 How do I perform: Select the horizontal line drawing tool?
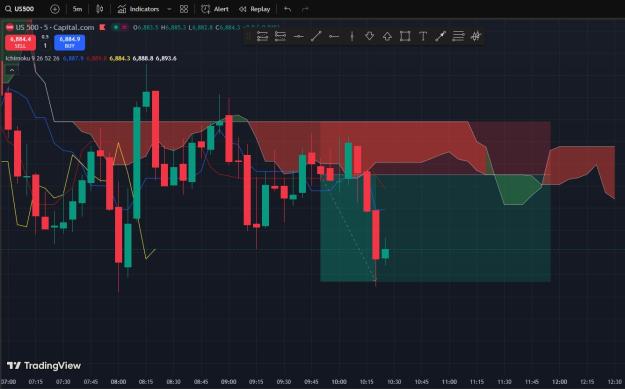click(x=298, y=36)
